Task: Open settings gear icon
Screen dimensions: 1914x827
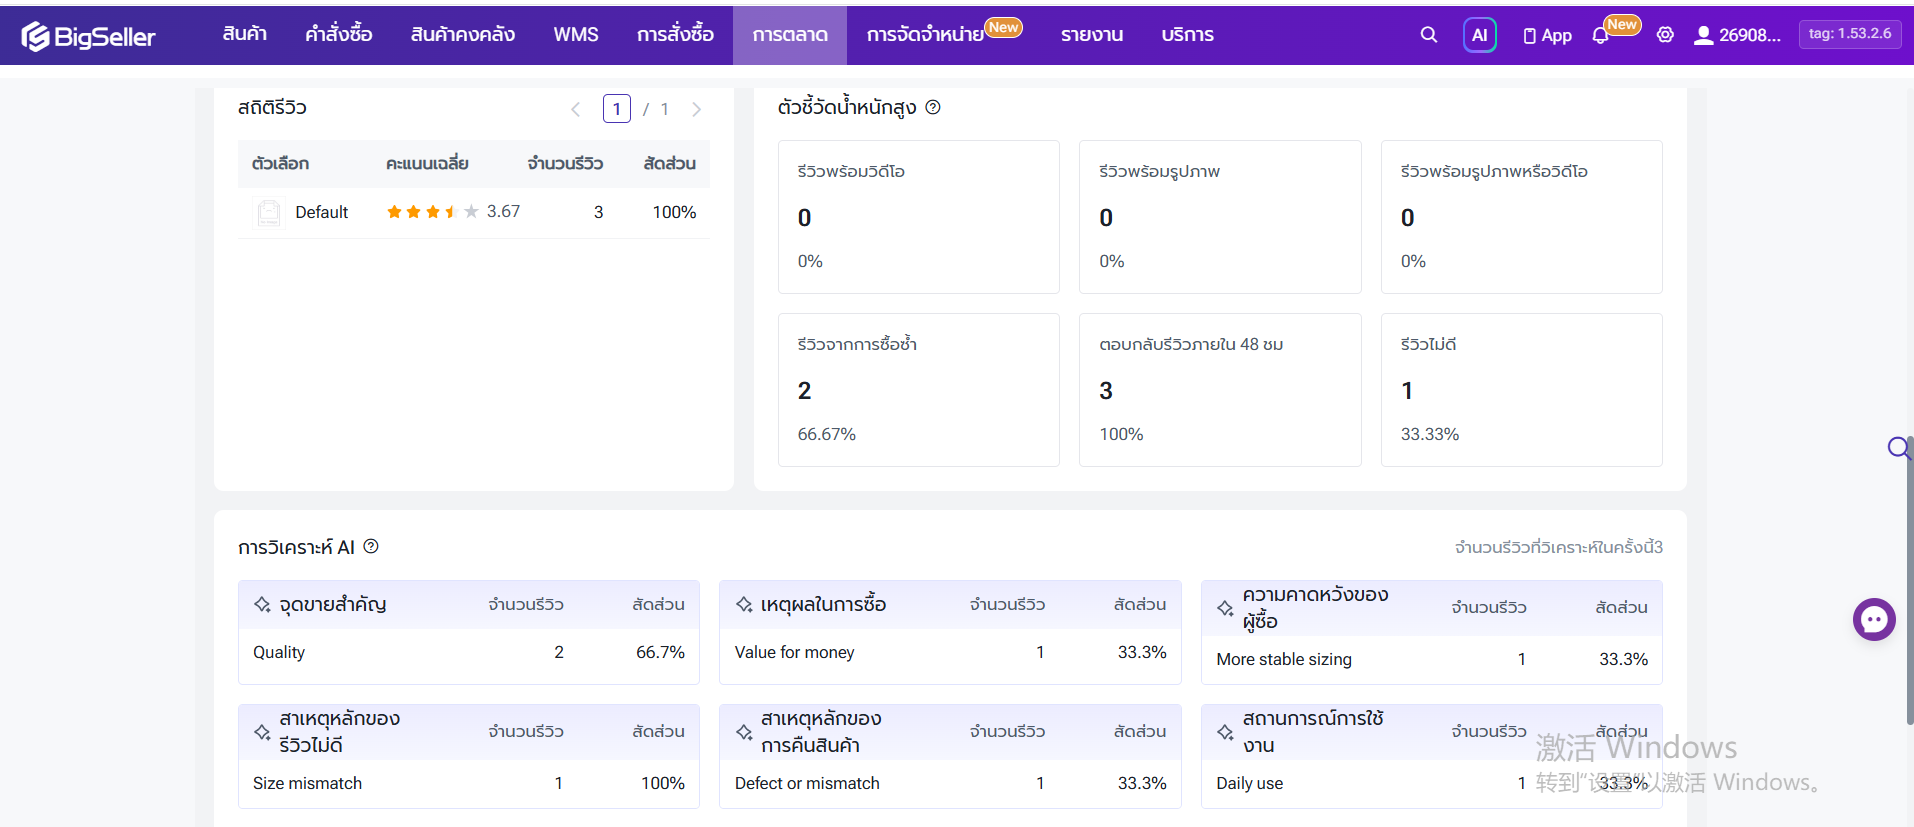Action: [x=1665, y=35]
